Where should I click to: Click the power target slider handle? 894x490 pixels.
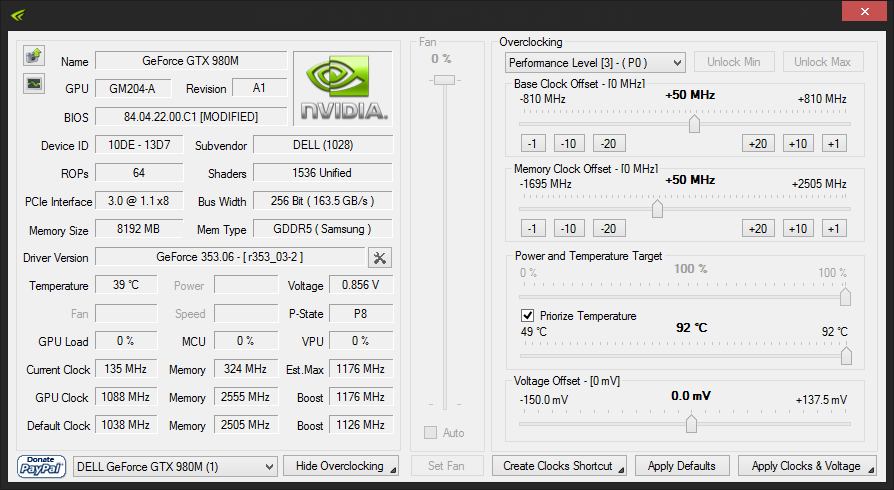tap(846, 297)
